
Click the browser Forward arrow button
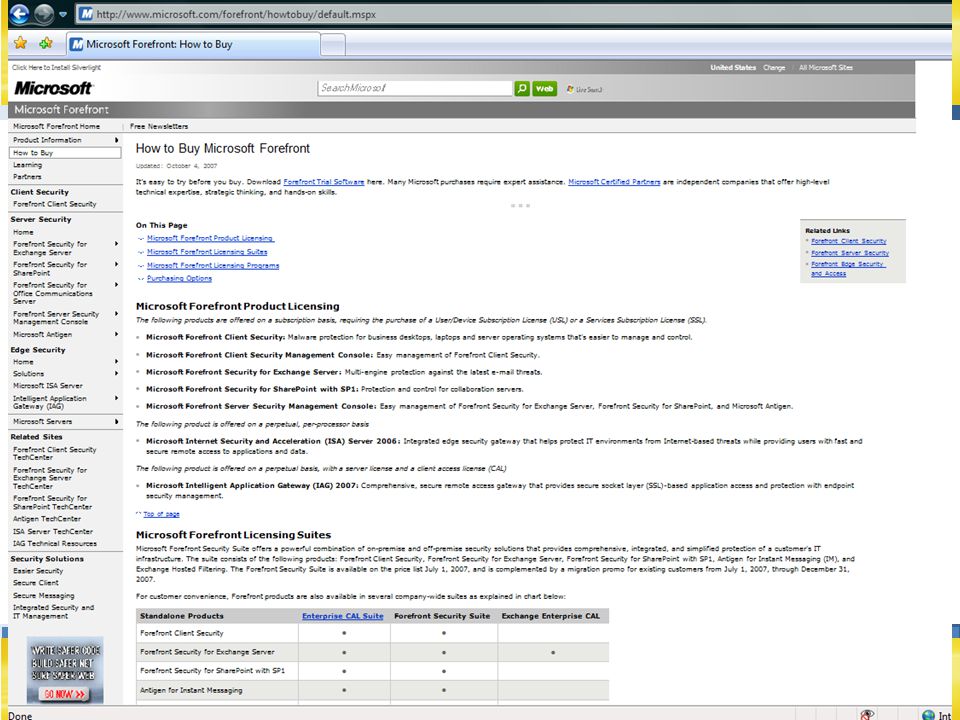point(44,13)
